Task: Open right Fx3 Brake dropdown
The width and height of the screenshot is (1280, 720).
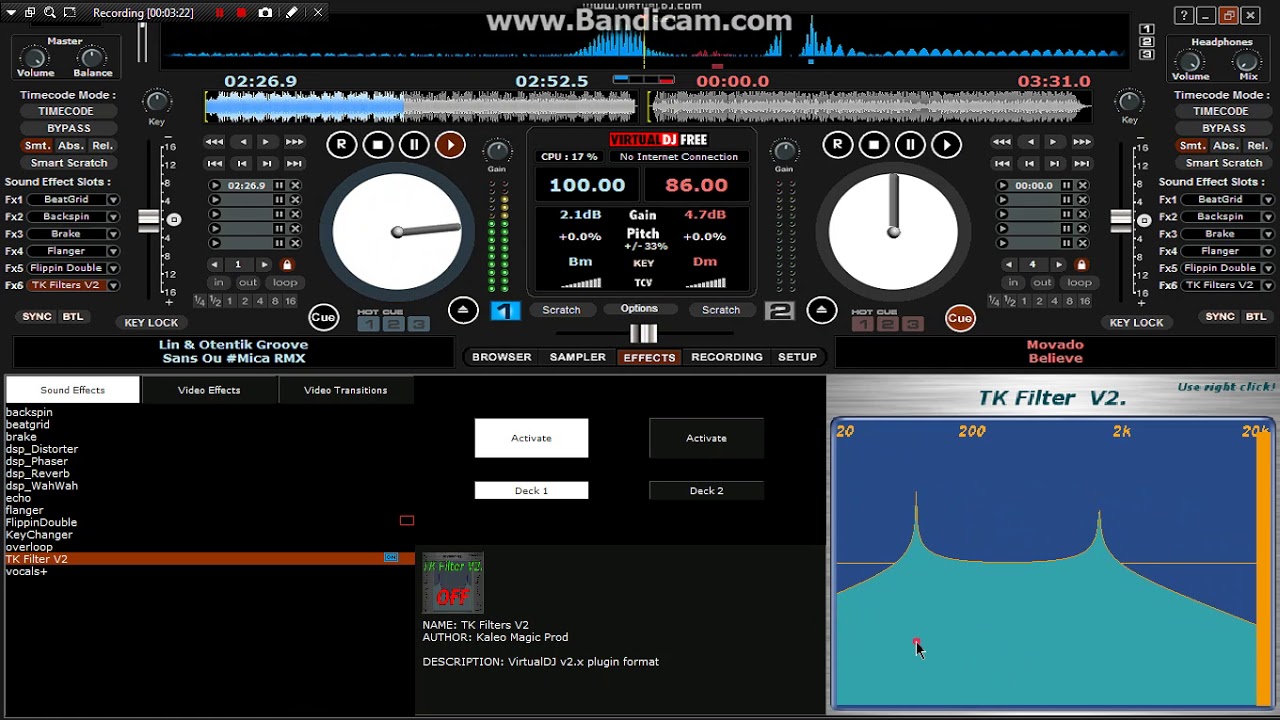Action: click(1267, 234)
